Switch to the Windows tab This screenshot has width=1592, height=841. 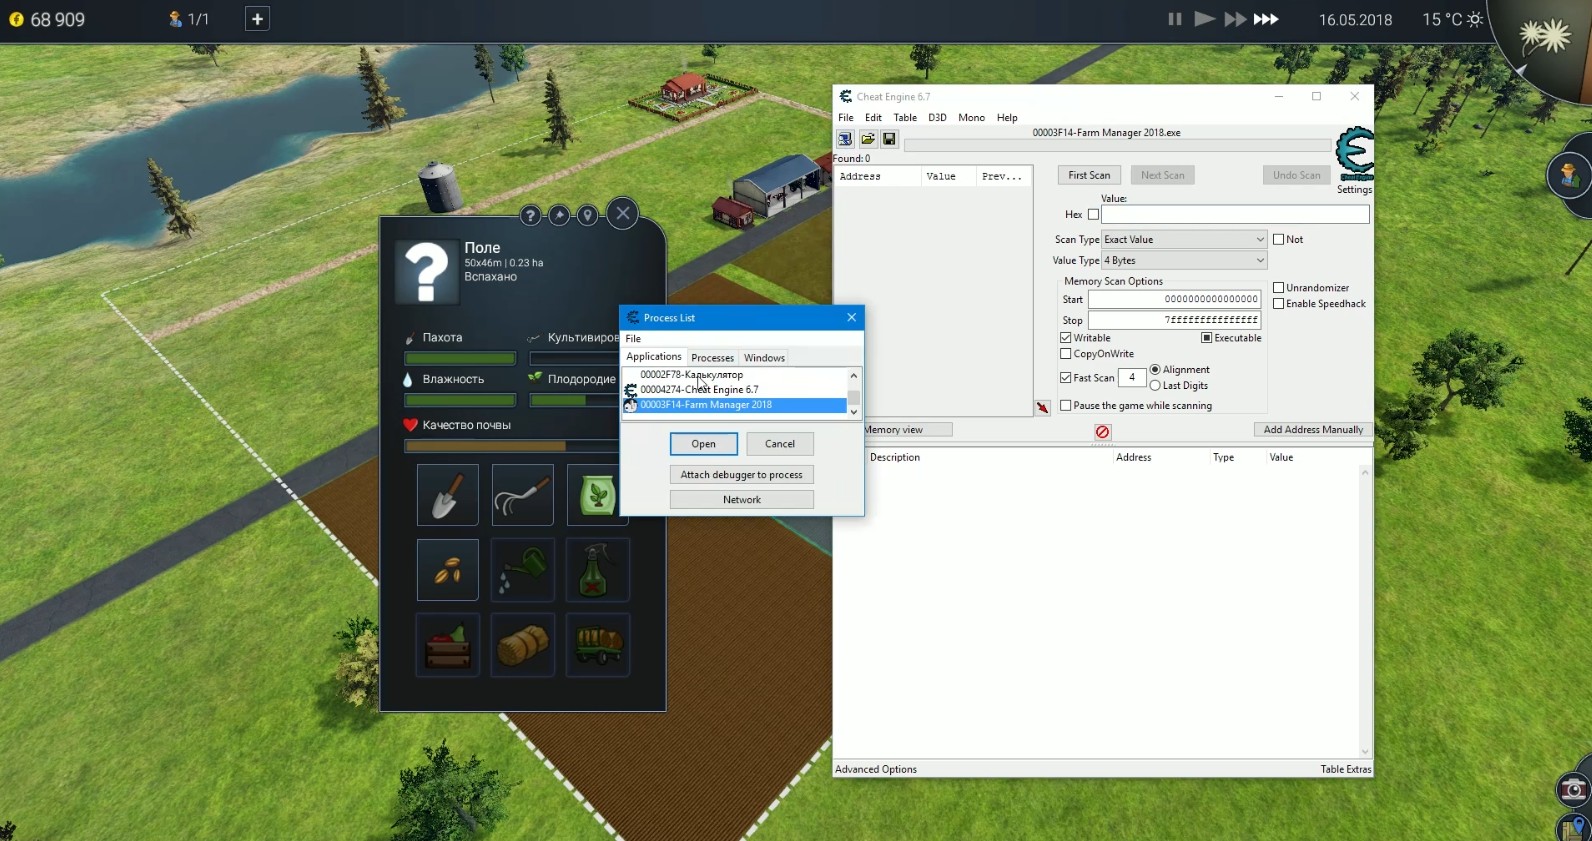coord(764,358)
